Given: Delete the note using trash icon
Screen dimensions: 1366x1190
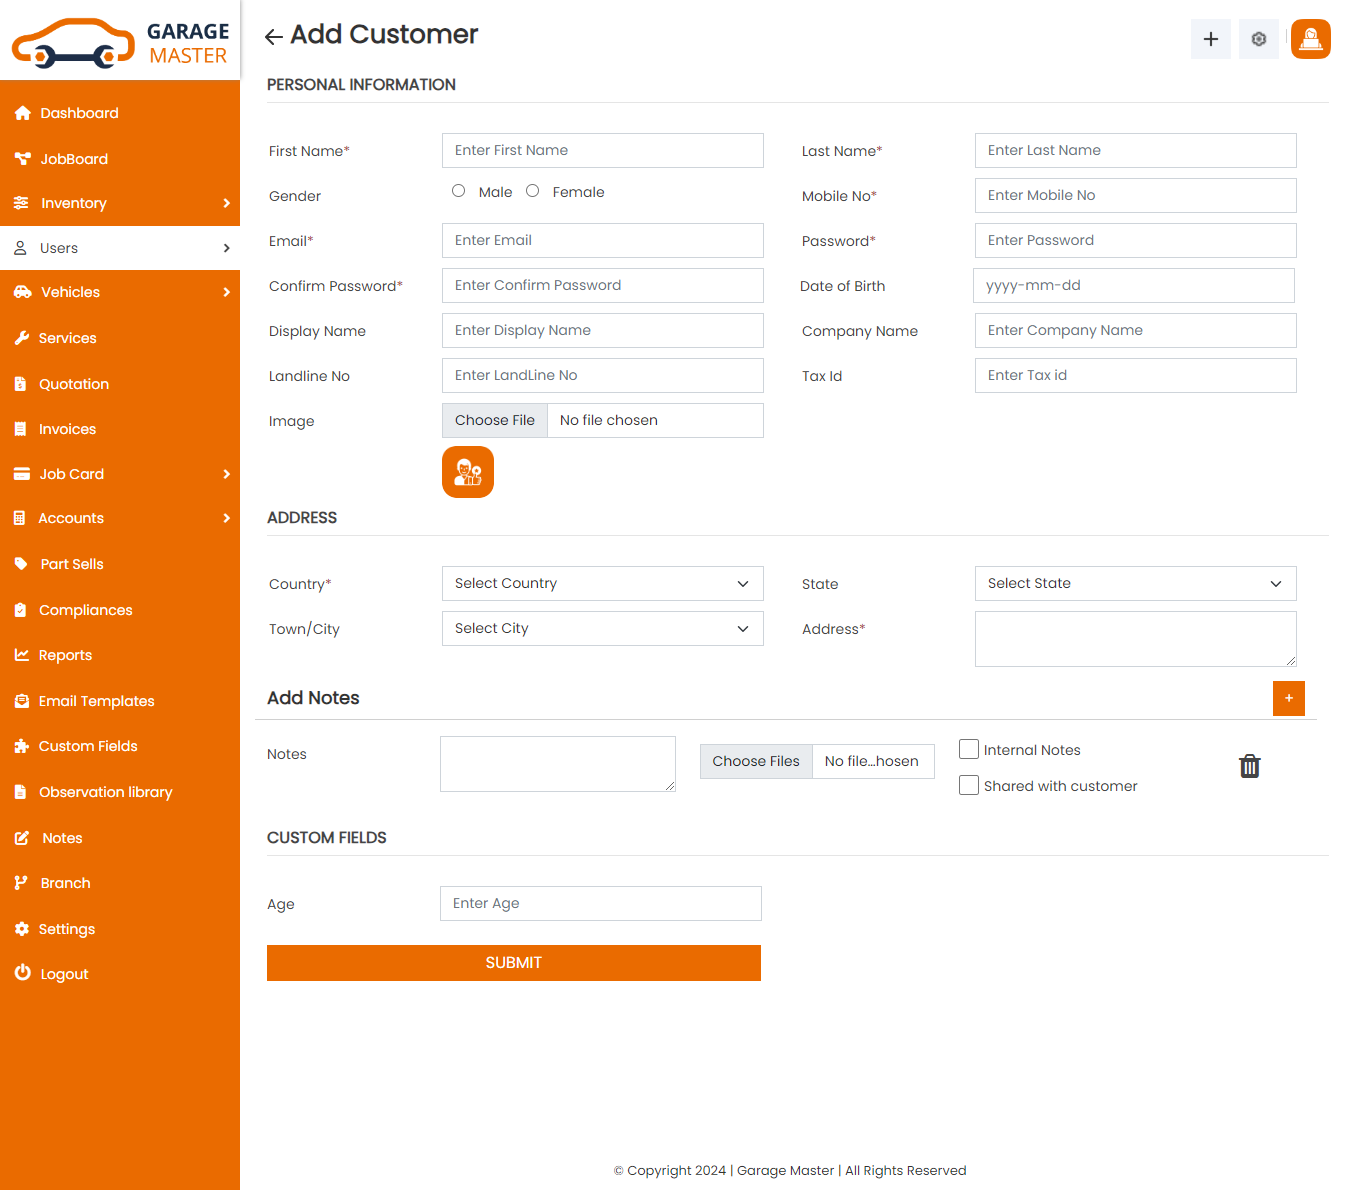Looking at the screenshot, I should point(1249,767).
